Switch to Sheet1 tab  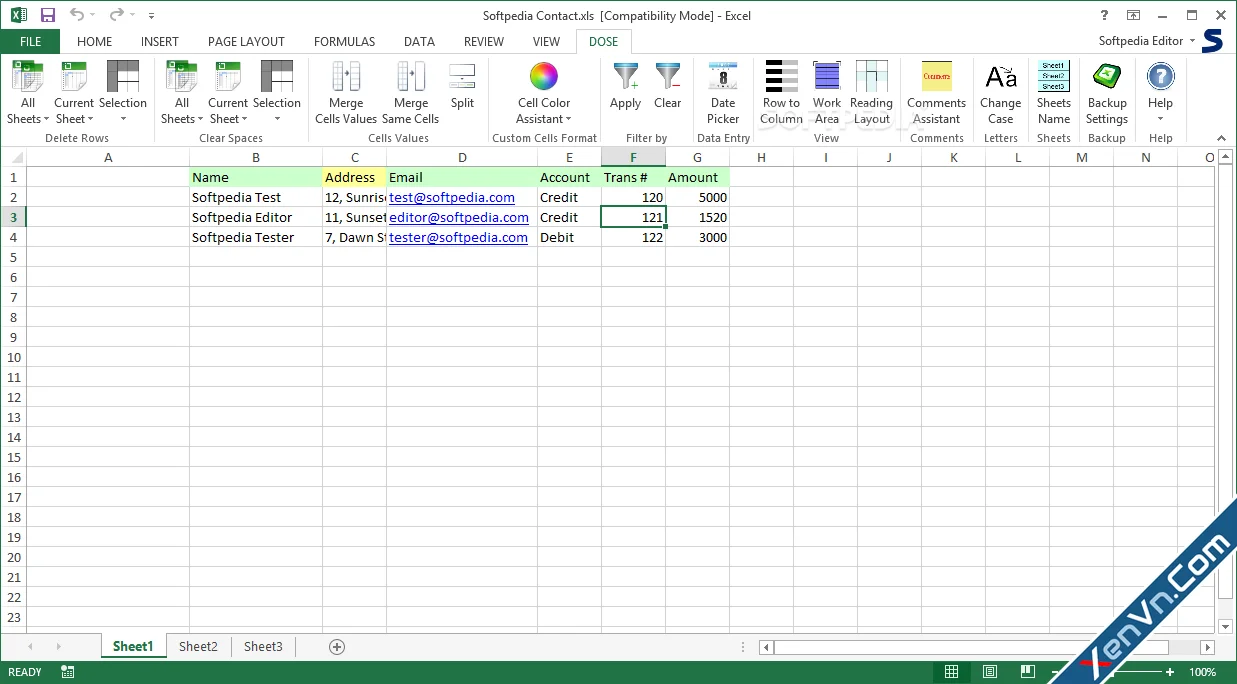(133, 646)
